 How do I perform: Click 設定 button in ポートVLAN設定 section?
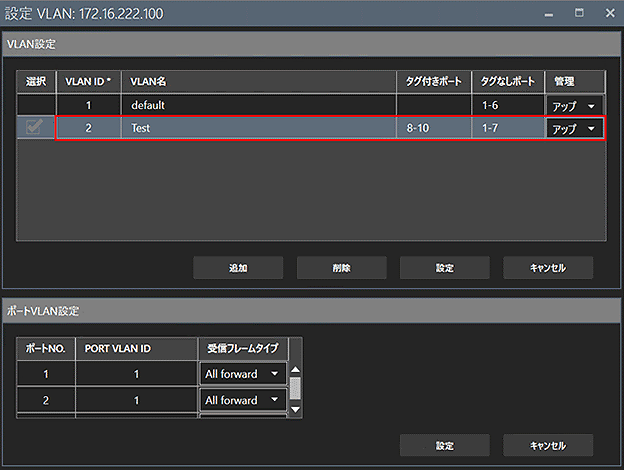(x=445, y=445)
